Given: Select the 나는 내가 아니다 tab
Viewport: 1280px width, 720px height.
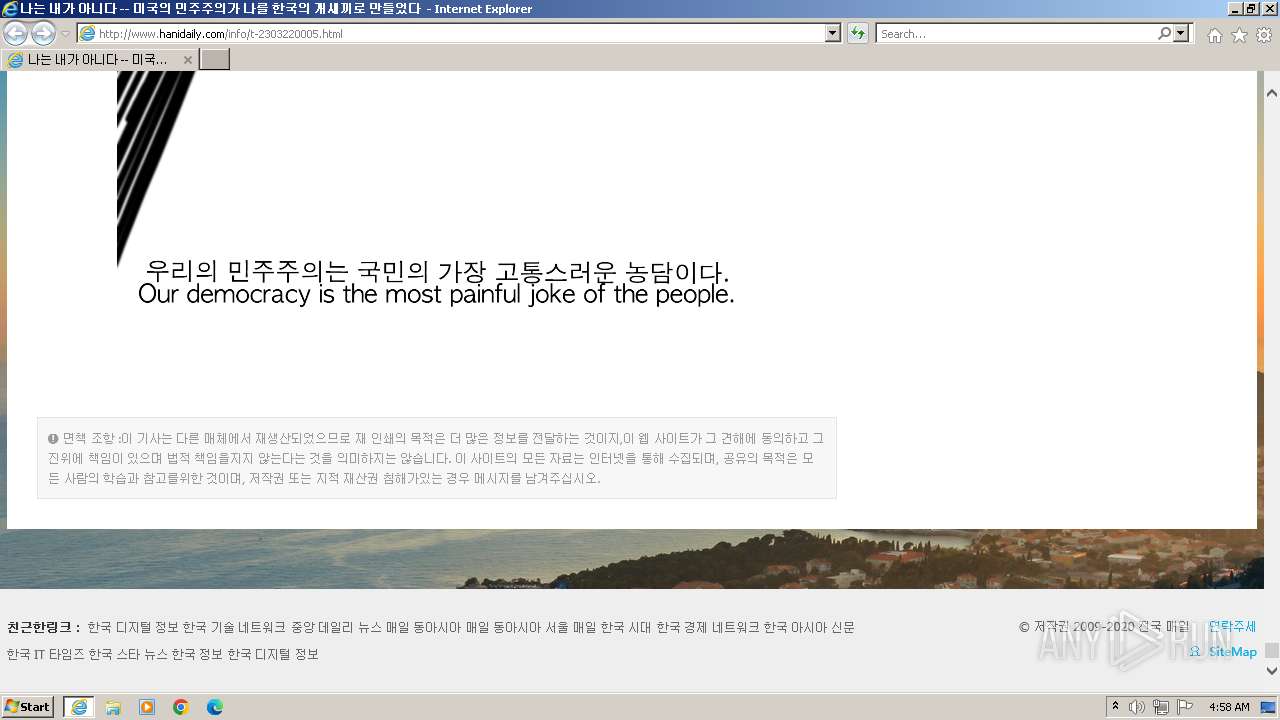Looking at the screenshot, I should pyautogui.click(x=98, y=60).
